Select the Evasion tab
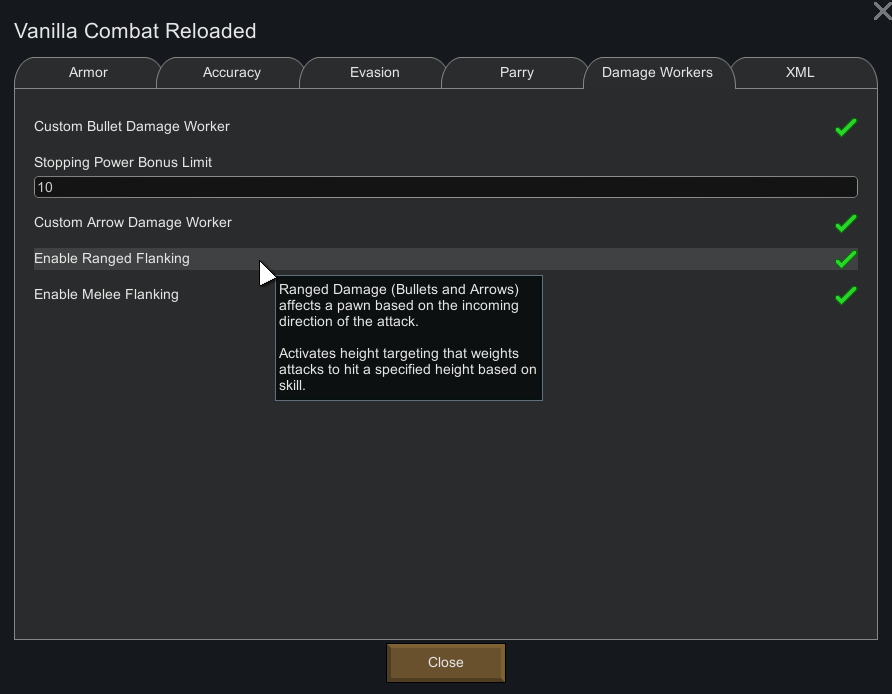 [374, 73]
